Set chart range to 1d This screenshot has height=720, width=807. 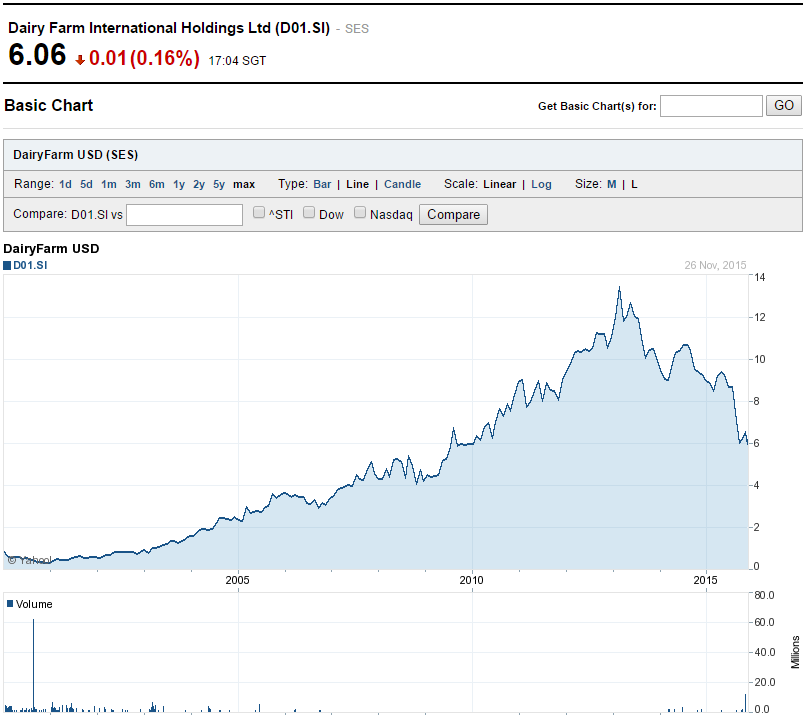point(65,184)
